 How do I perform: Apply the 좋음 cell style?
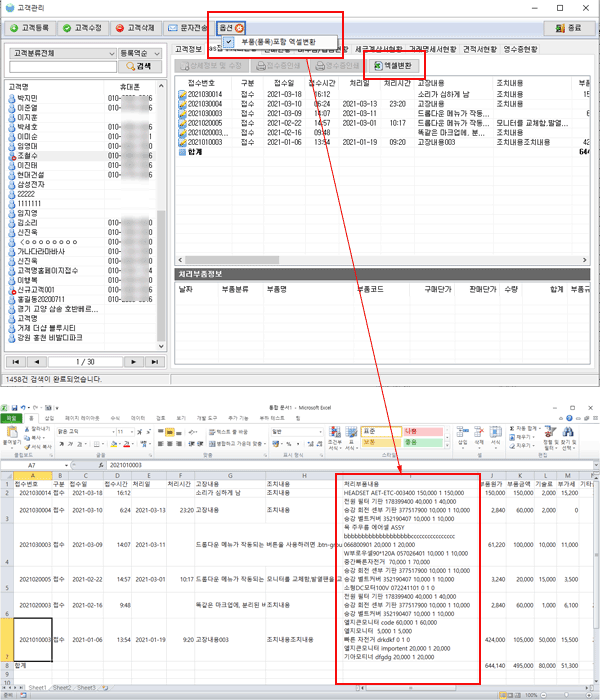tap(423, 442)
